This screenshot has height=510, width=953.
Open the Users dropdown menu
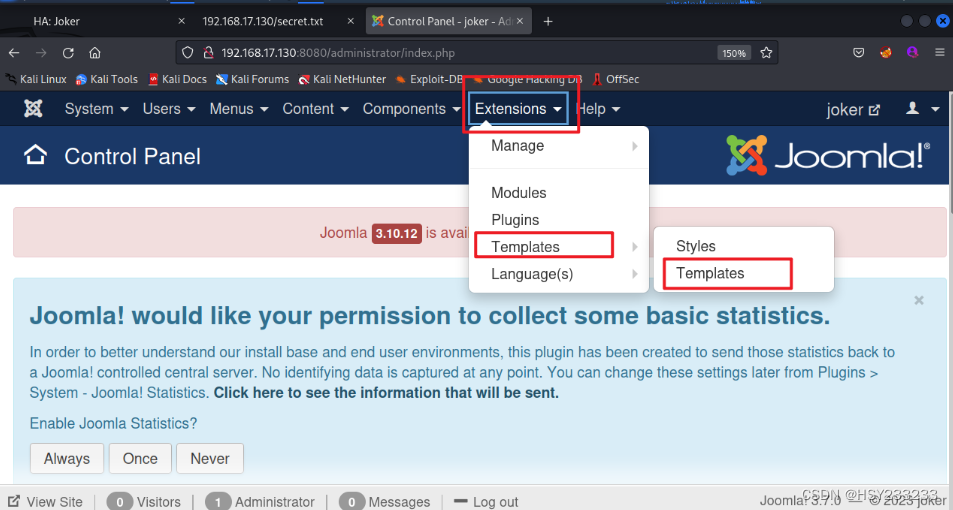(169, 109)
